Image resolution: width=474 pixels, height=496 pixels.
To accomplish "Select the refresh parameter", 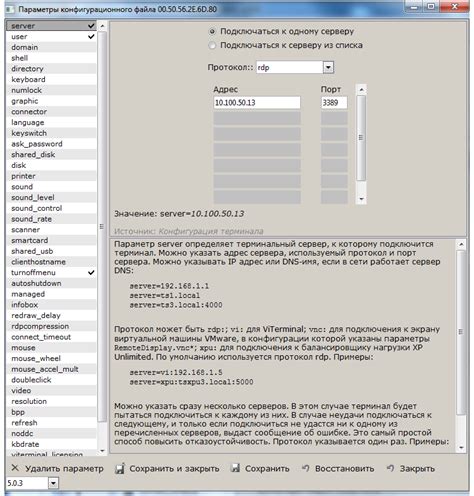I will coord(52,423).
